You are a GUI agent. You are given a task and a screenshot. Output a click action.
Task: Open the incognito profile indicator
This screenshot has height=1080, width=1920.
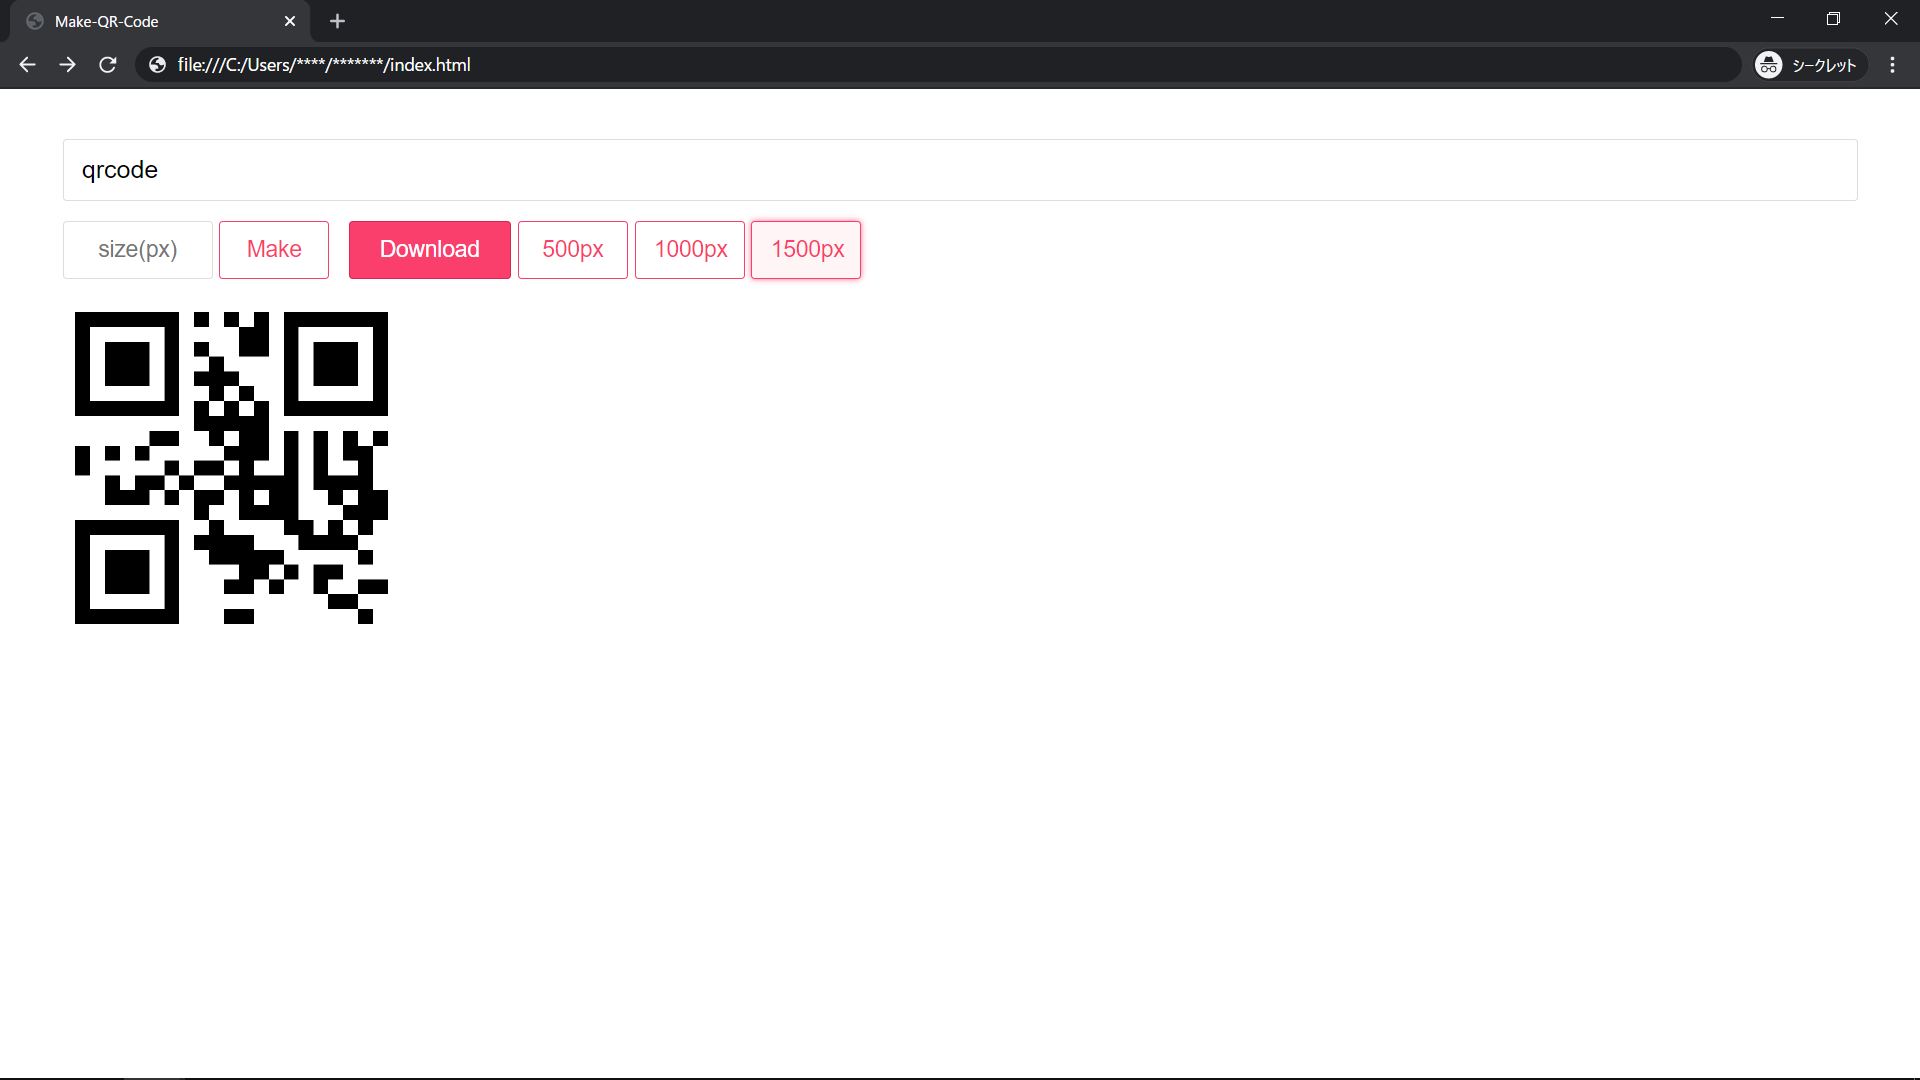pyautogui.click(x=1809, y=65)
